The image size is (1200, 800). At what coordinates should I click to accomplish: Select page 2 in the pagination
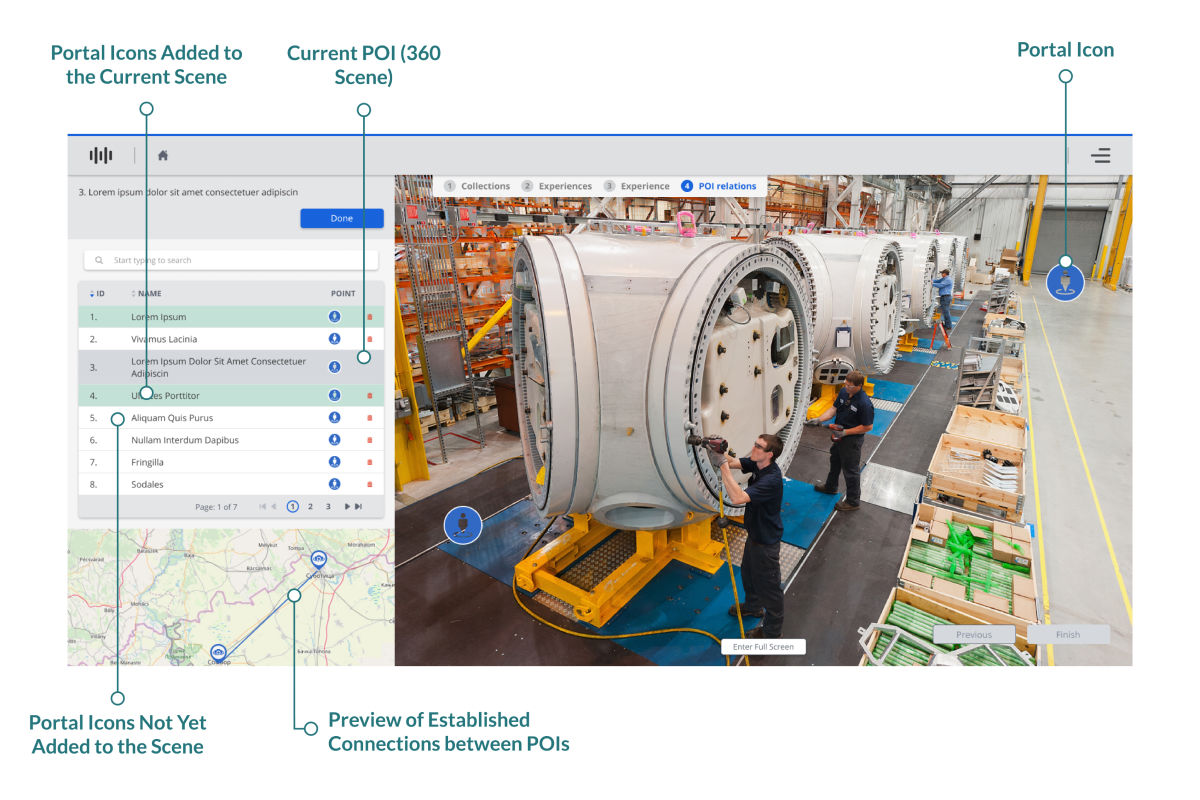pyautogui.click(x=310, y=507)
